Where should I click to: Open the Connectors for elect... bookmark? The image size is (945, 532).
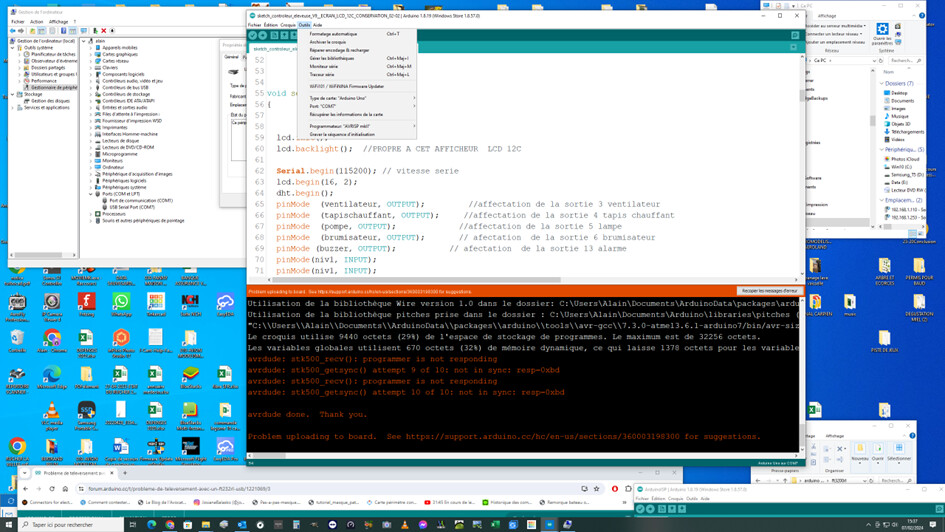pyautogui.click(x=48, y=502)
